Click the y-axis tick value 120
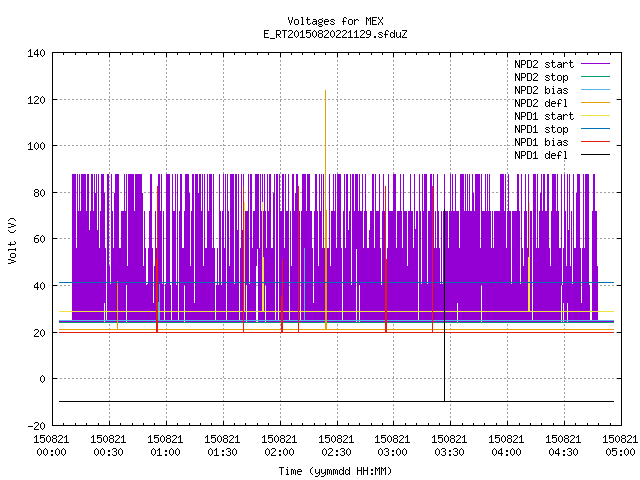Image resolution: width=640 pixels, height=480 pixels. coord(36,100)
